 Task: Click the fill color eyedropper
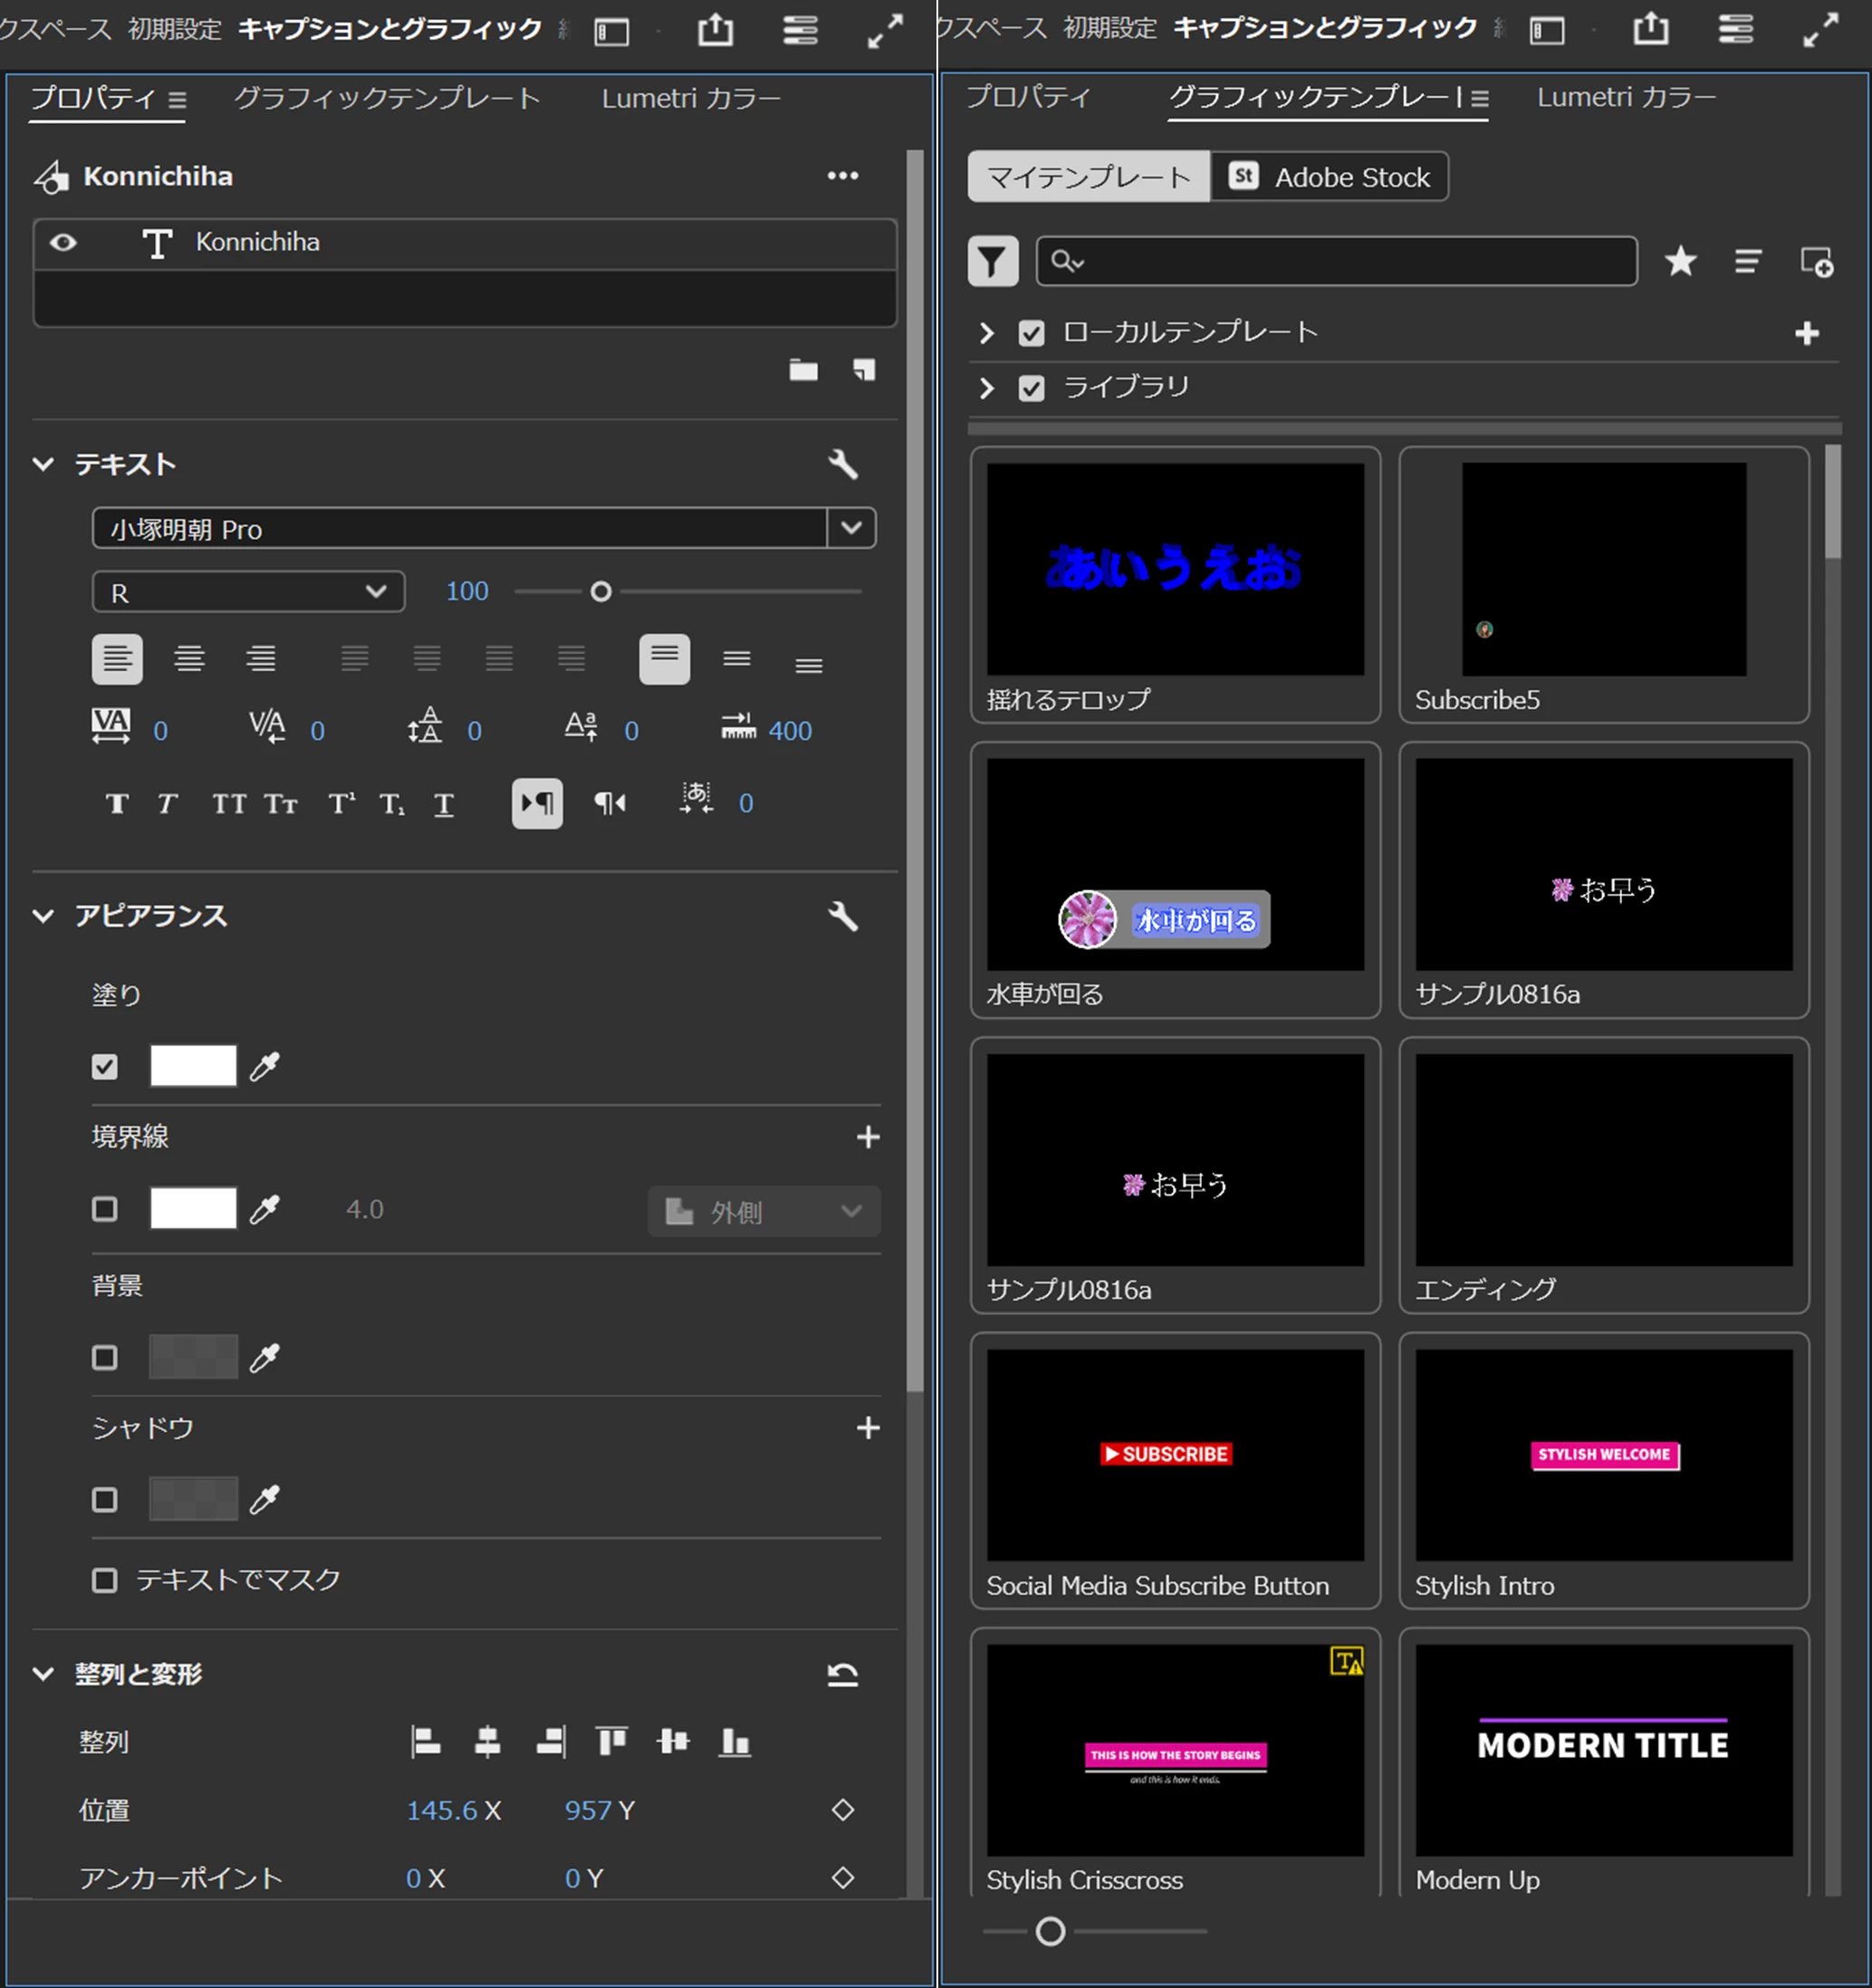coord(264,1066)
